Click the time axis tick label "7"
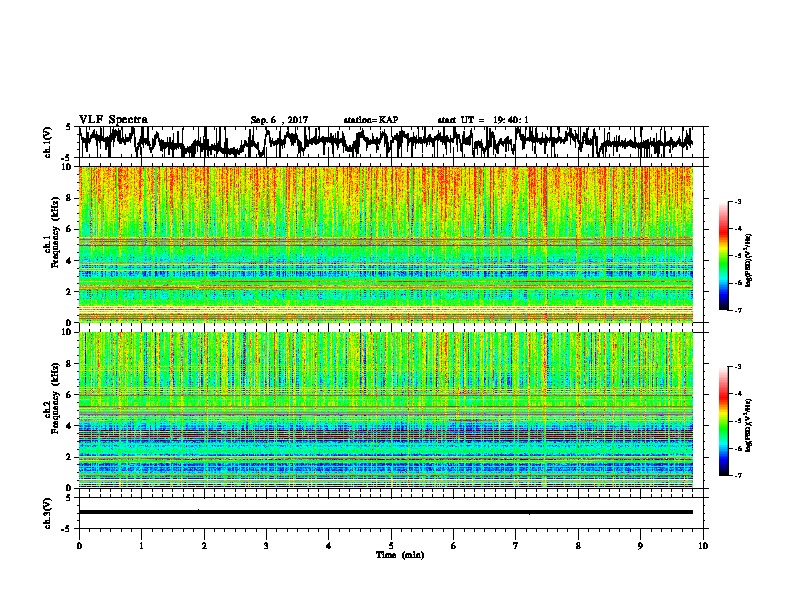The height and width of the screenshot is (612, 792). 516,545
